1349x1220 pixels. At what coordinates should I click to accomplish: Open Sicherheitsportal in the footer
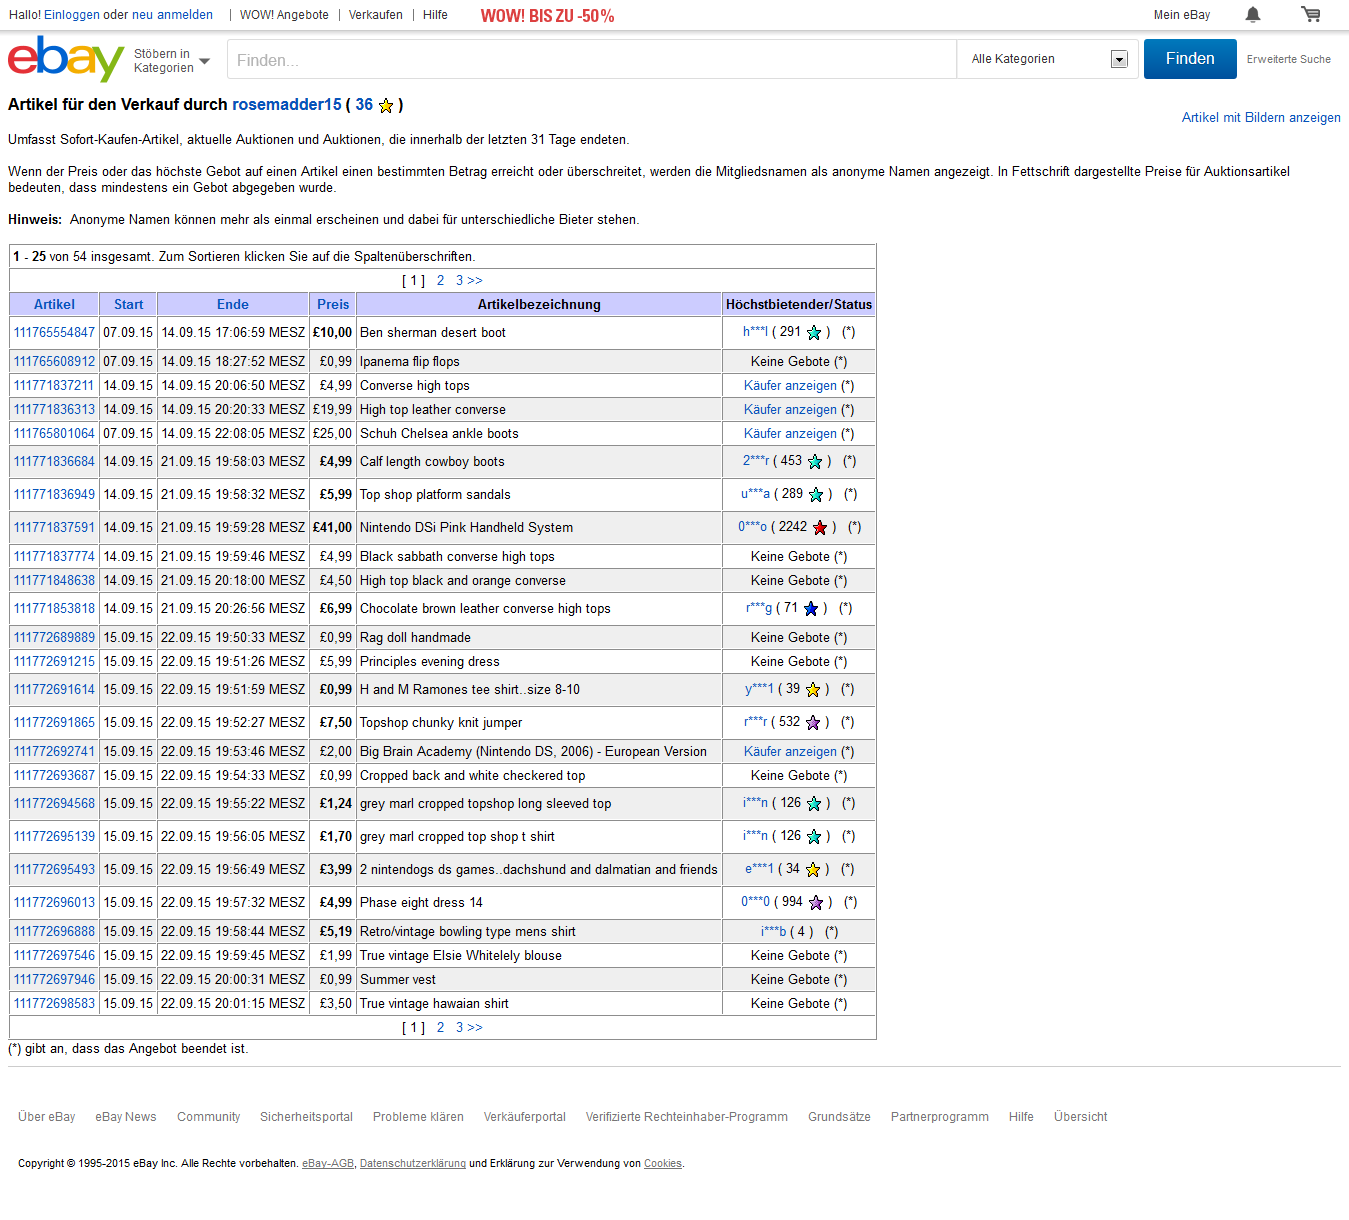[306, 1117]
